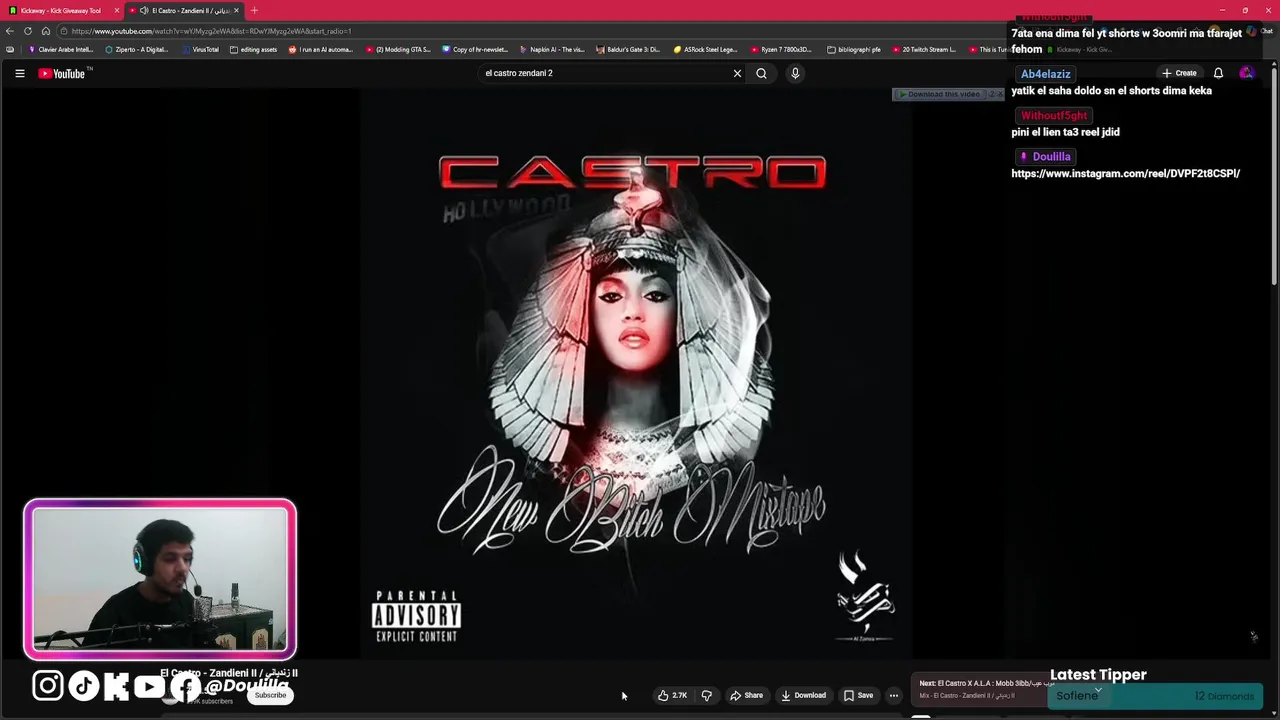The width and height of the screenshot is (1280, 720).
Task: Open Clavier Arabe Intell... bookmark
Action: [x=61, y=49]
